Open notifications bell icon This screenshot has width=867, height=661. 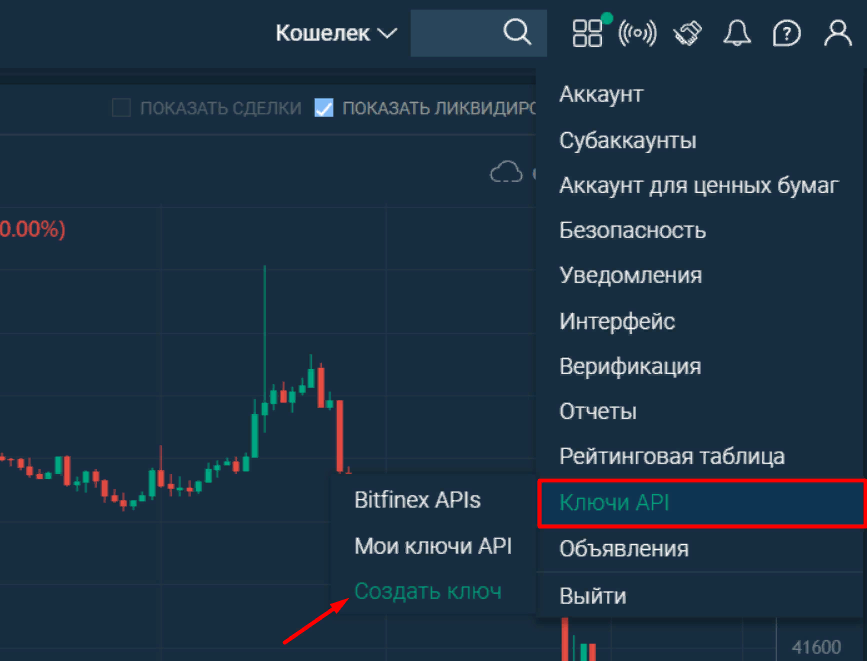738,34
